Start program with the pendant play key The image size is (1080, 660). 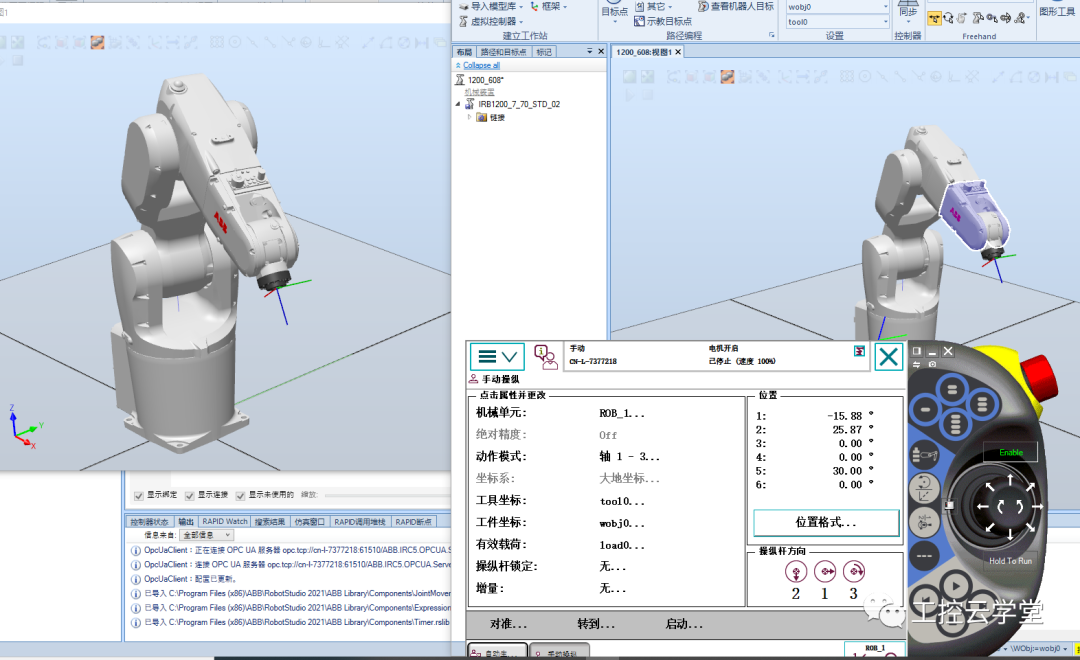[955, 586]
